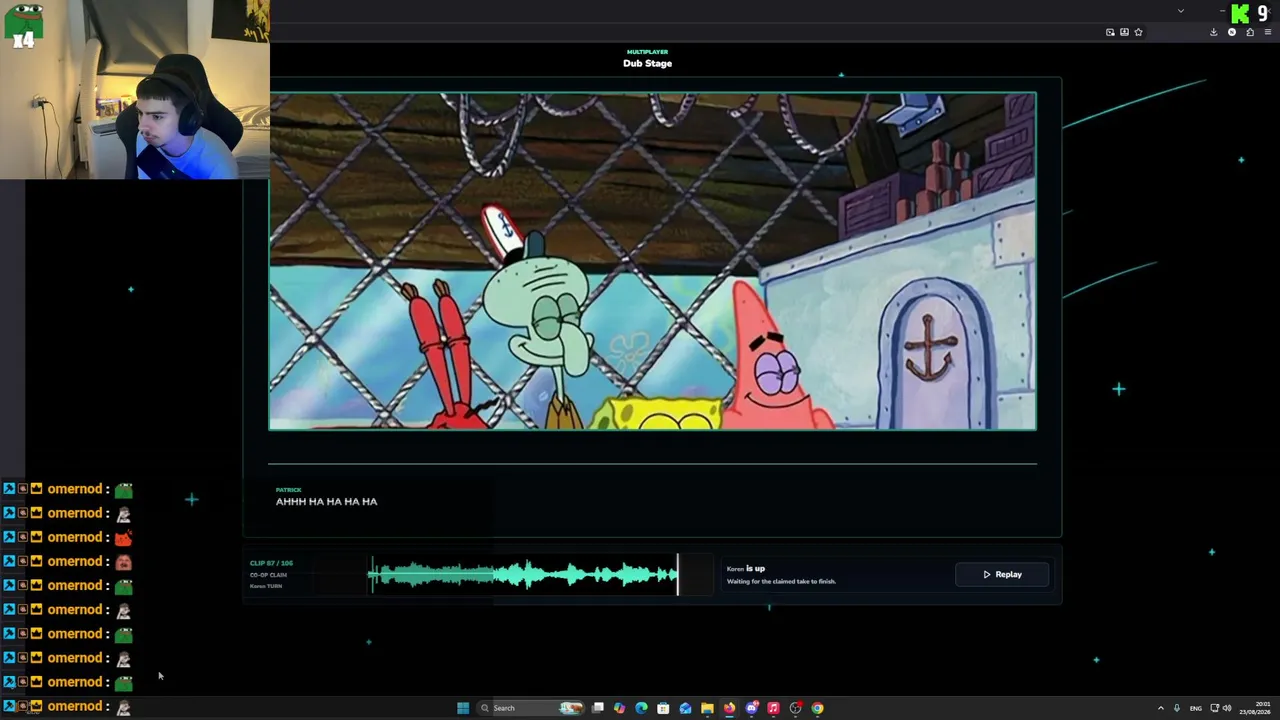Click the "is up" turn status text

755,568
